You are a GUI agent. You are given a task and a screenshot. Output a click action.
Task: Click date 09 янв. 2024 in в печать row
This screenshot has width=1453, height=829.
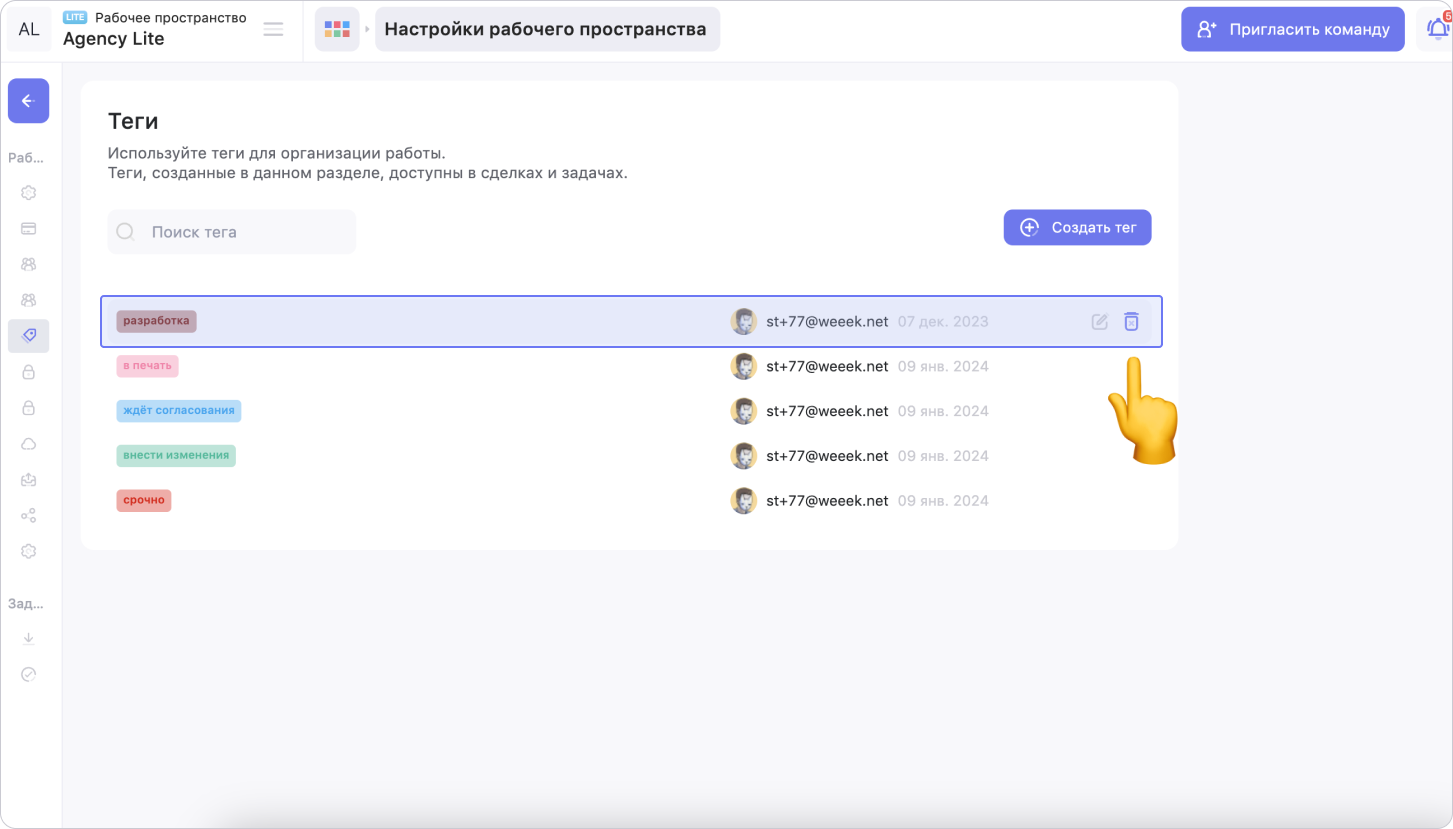(943, 367)
